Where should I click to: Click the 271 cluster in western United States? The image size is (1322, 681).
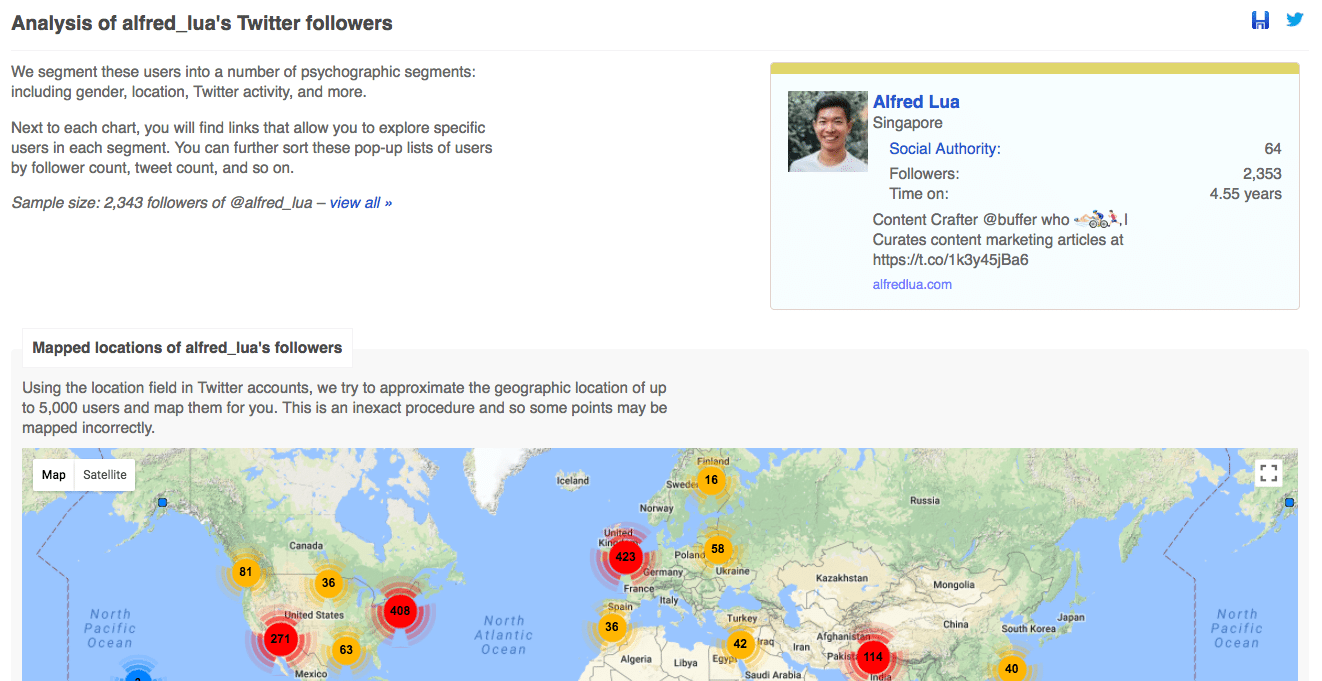(280, 638)
